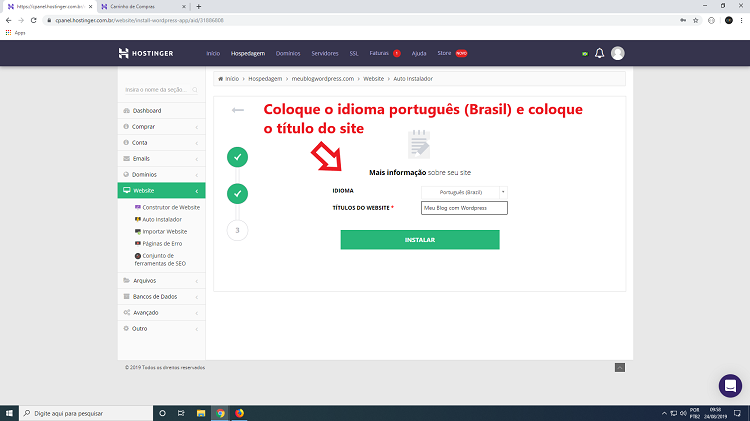This screenshot has width=750, height=421.
Task: Open the live chat bubble
Action: point(730,386)
